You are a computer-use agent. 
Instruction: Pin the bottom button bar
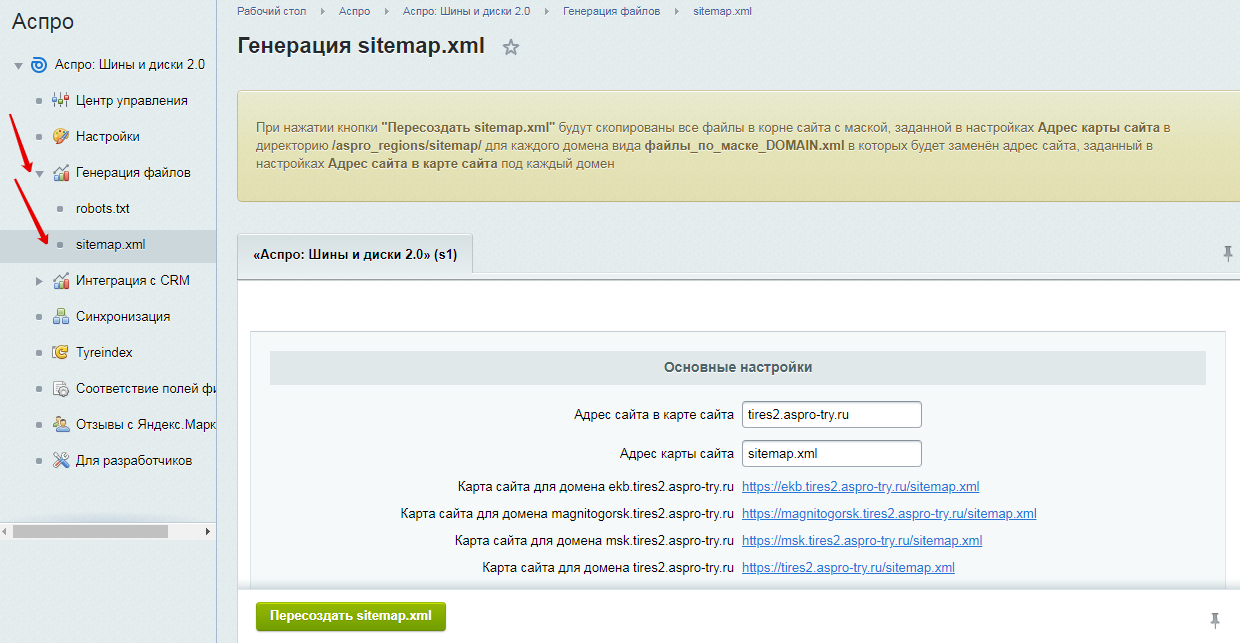pyautogui.click(x=1216, y=620)
